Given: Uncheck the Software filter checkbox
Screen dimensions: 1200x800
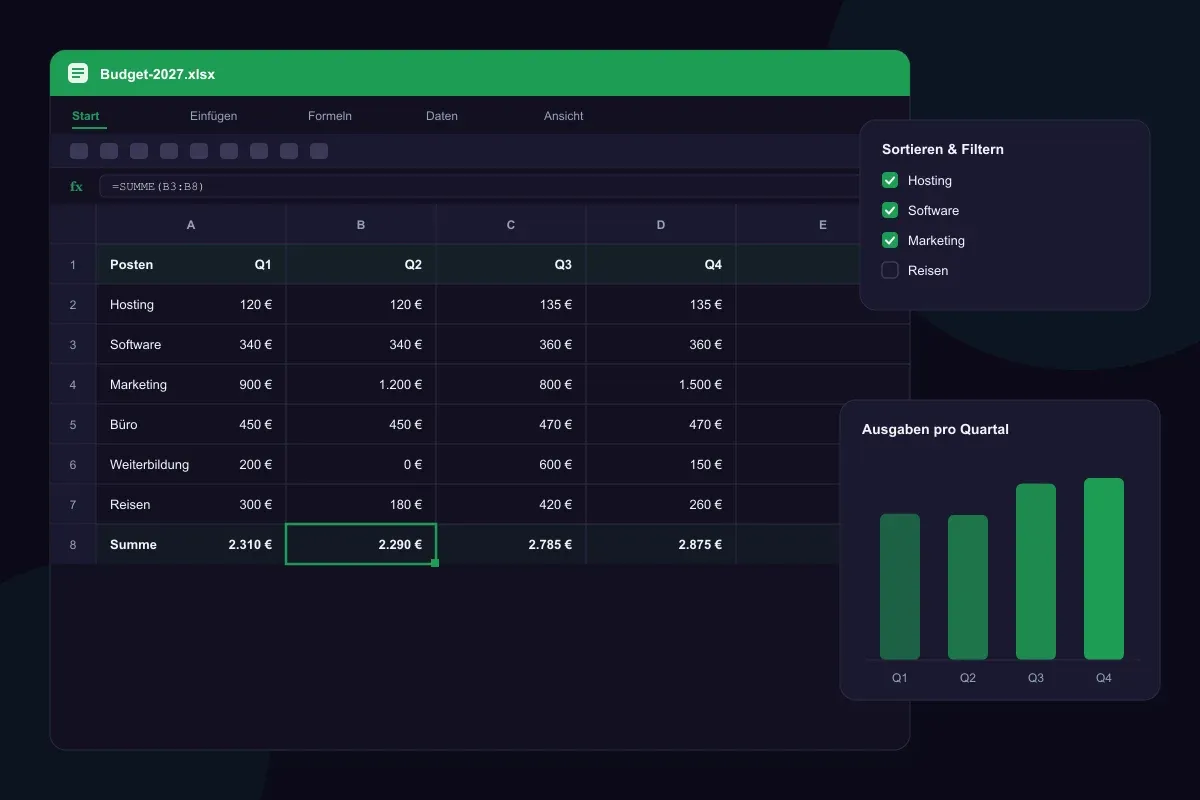Looking at the screenshot, I should click(890, 210).
